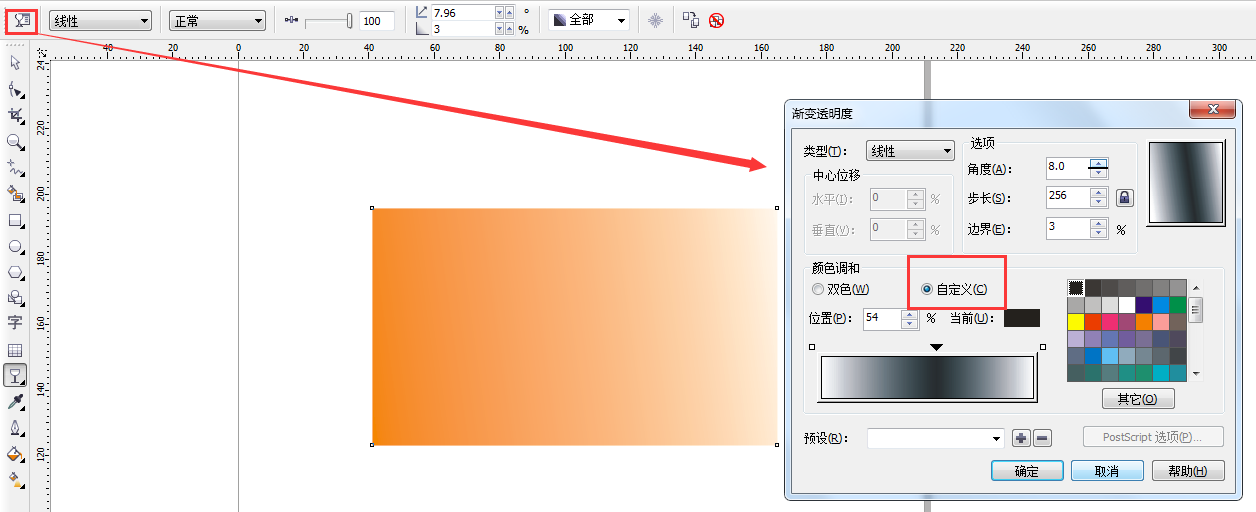Screen dimensions: 1256x512
Task: Select the Basic Shapes tool
Action: pos(15,298)
